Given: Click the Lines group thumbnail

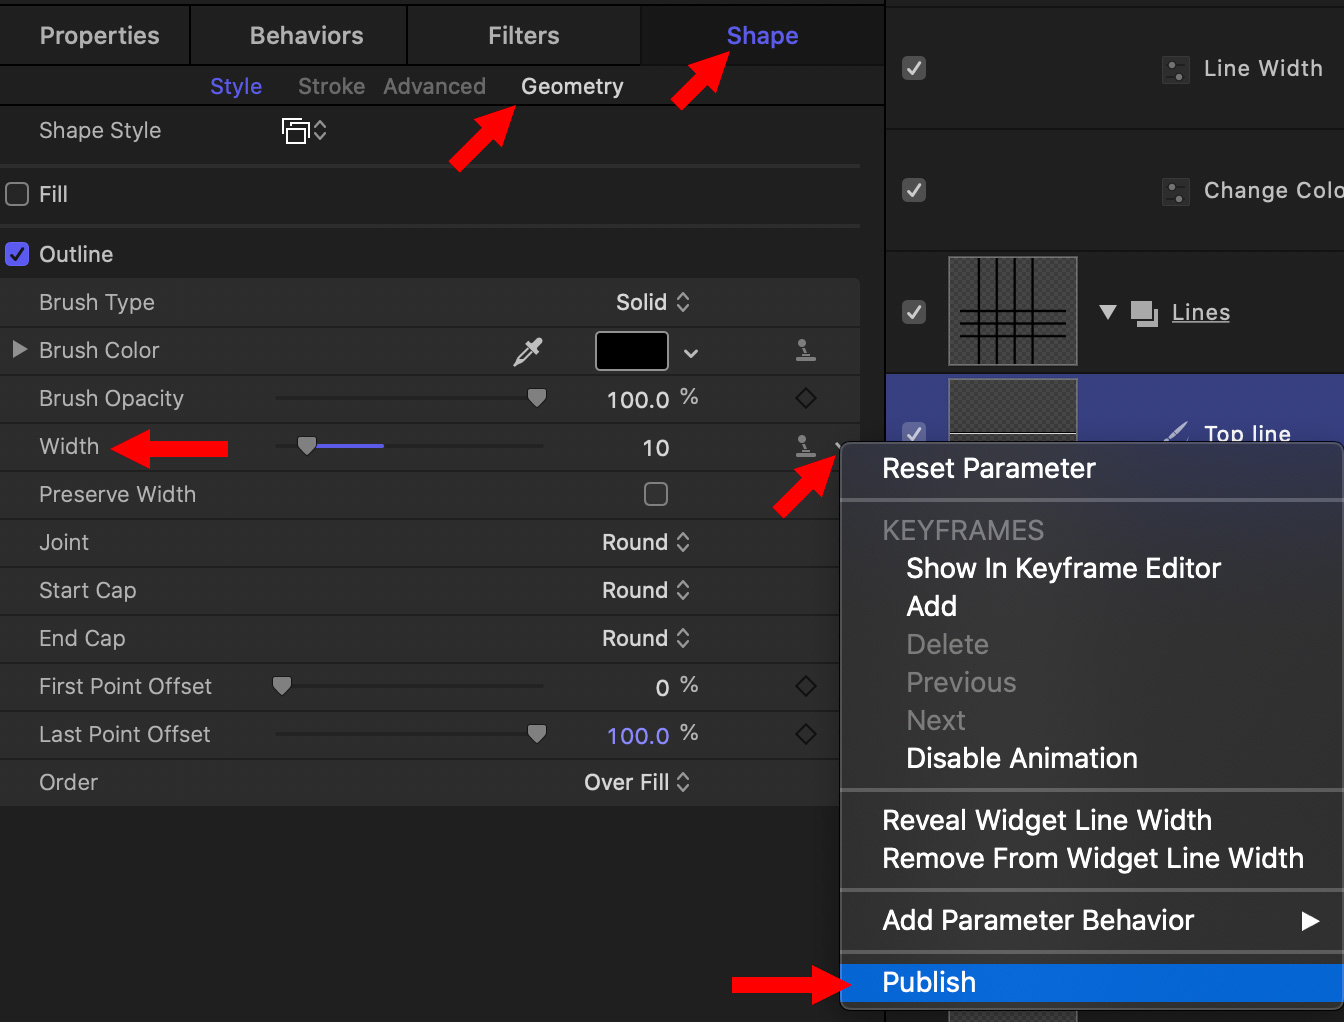Looking at the screenshot, I should click(1013, 311).
